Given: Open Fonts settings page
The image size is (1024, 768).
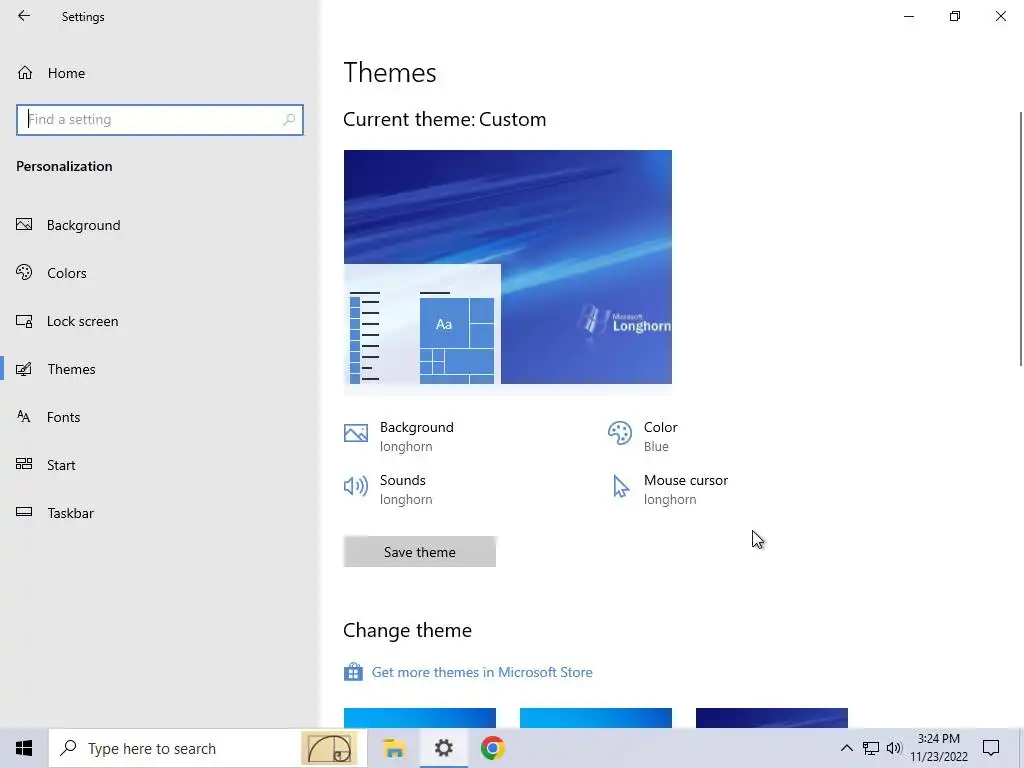Looking at the screenshot, I should pos(63,417).
